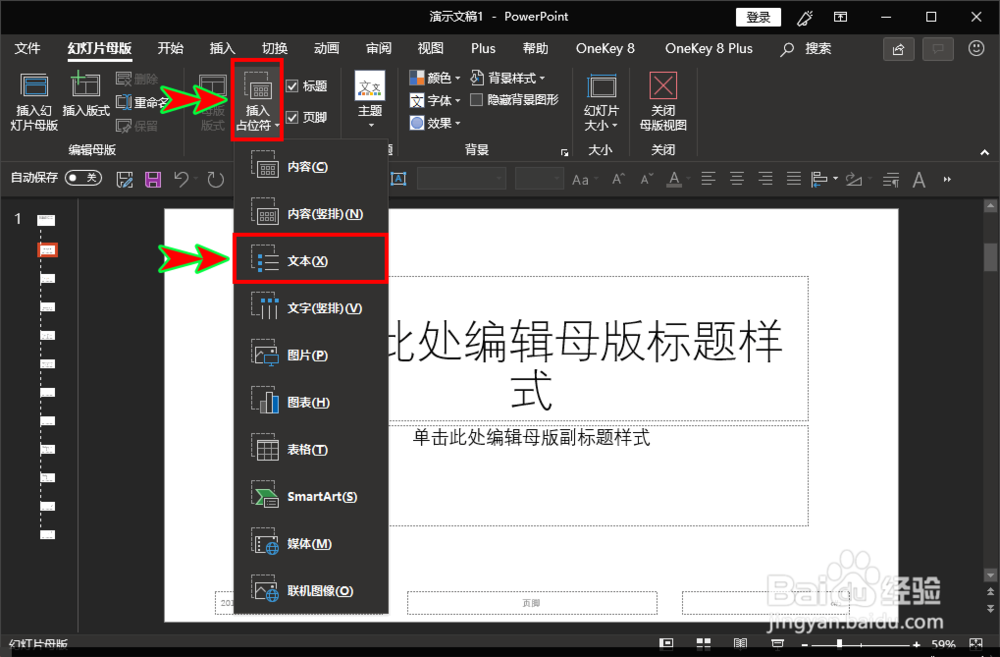
Task: Choose Vertical Text (文字(竖排)) option
Action: [311, 308]
